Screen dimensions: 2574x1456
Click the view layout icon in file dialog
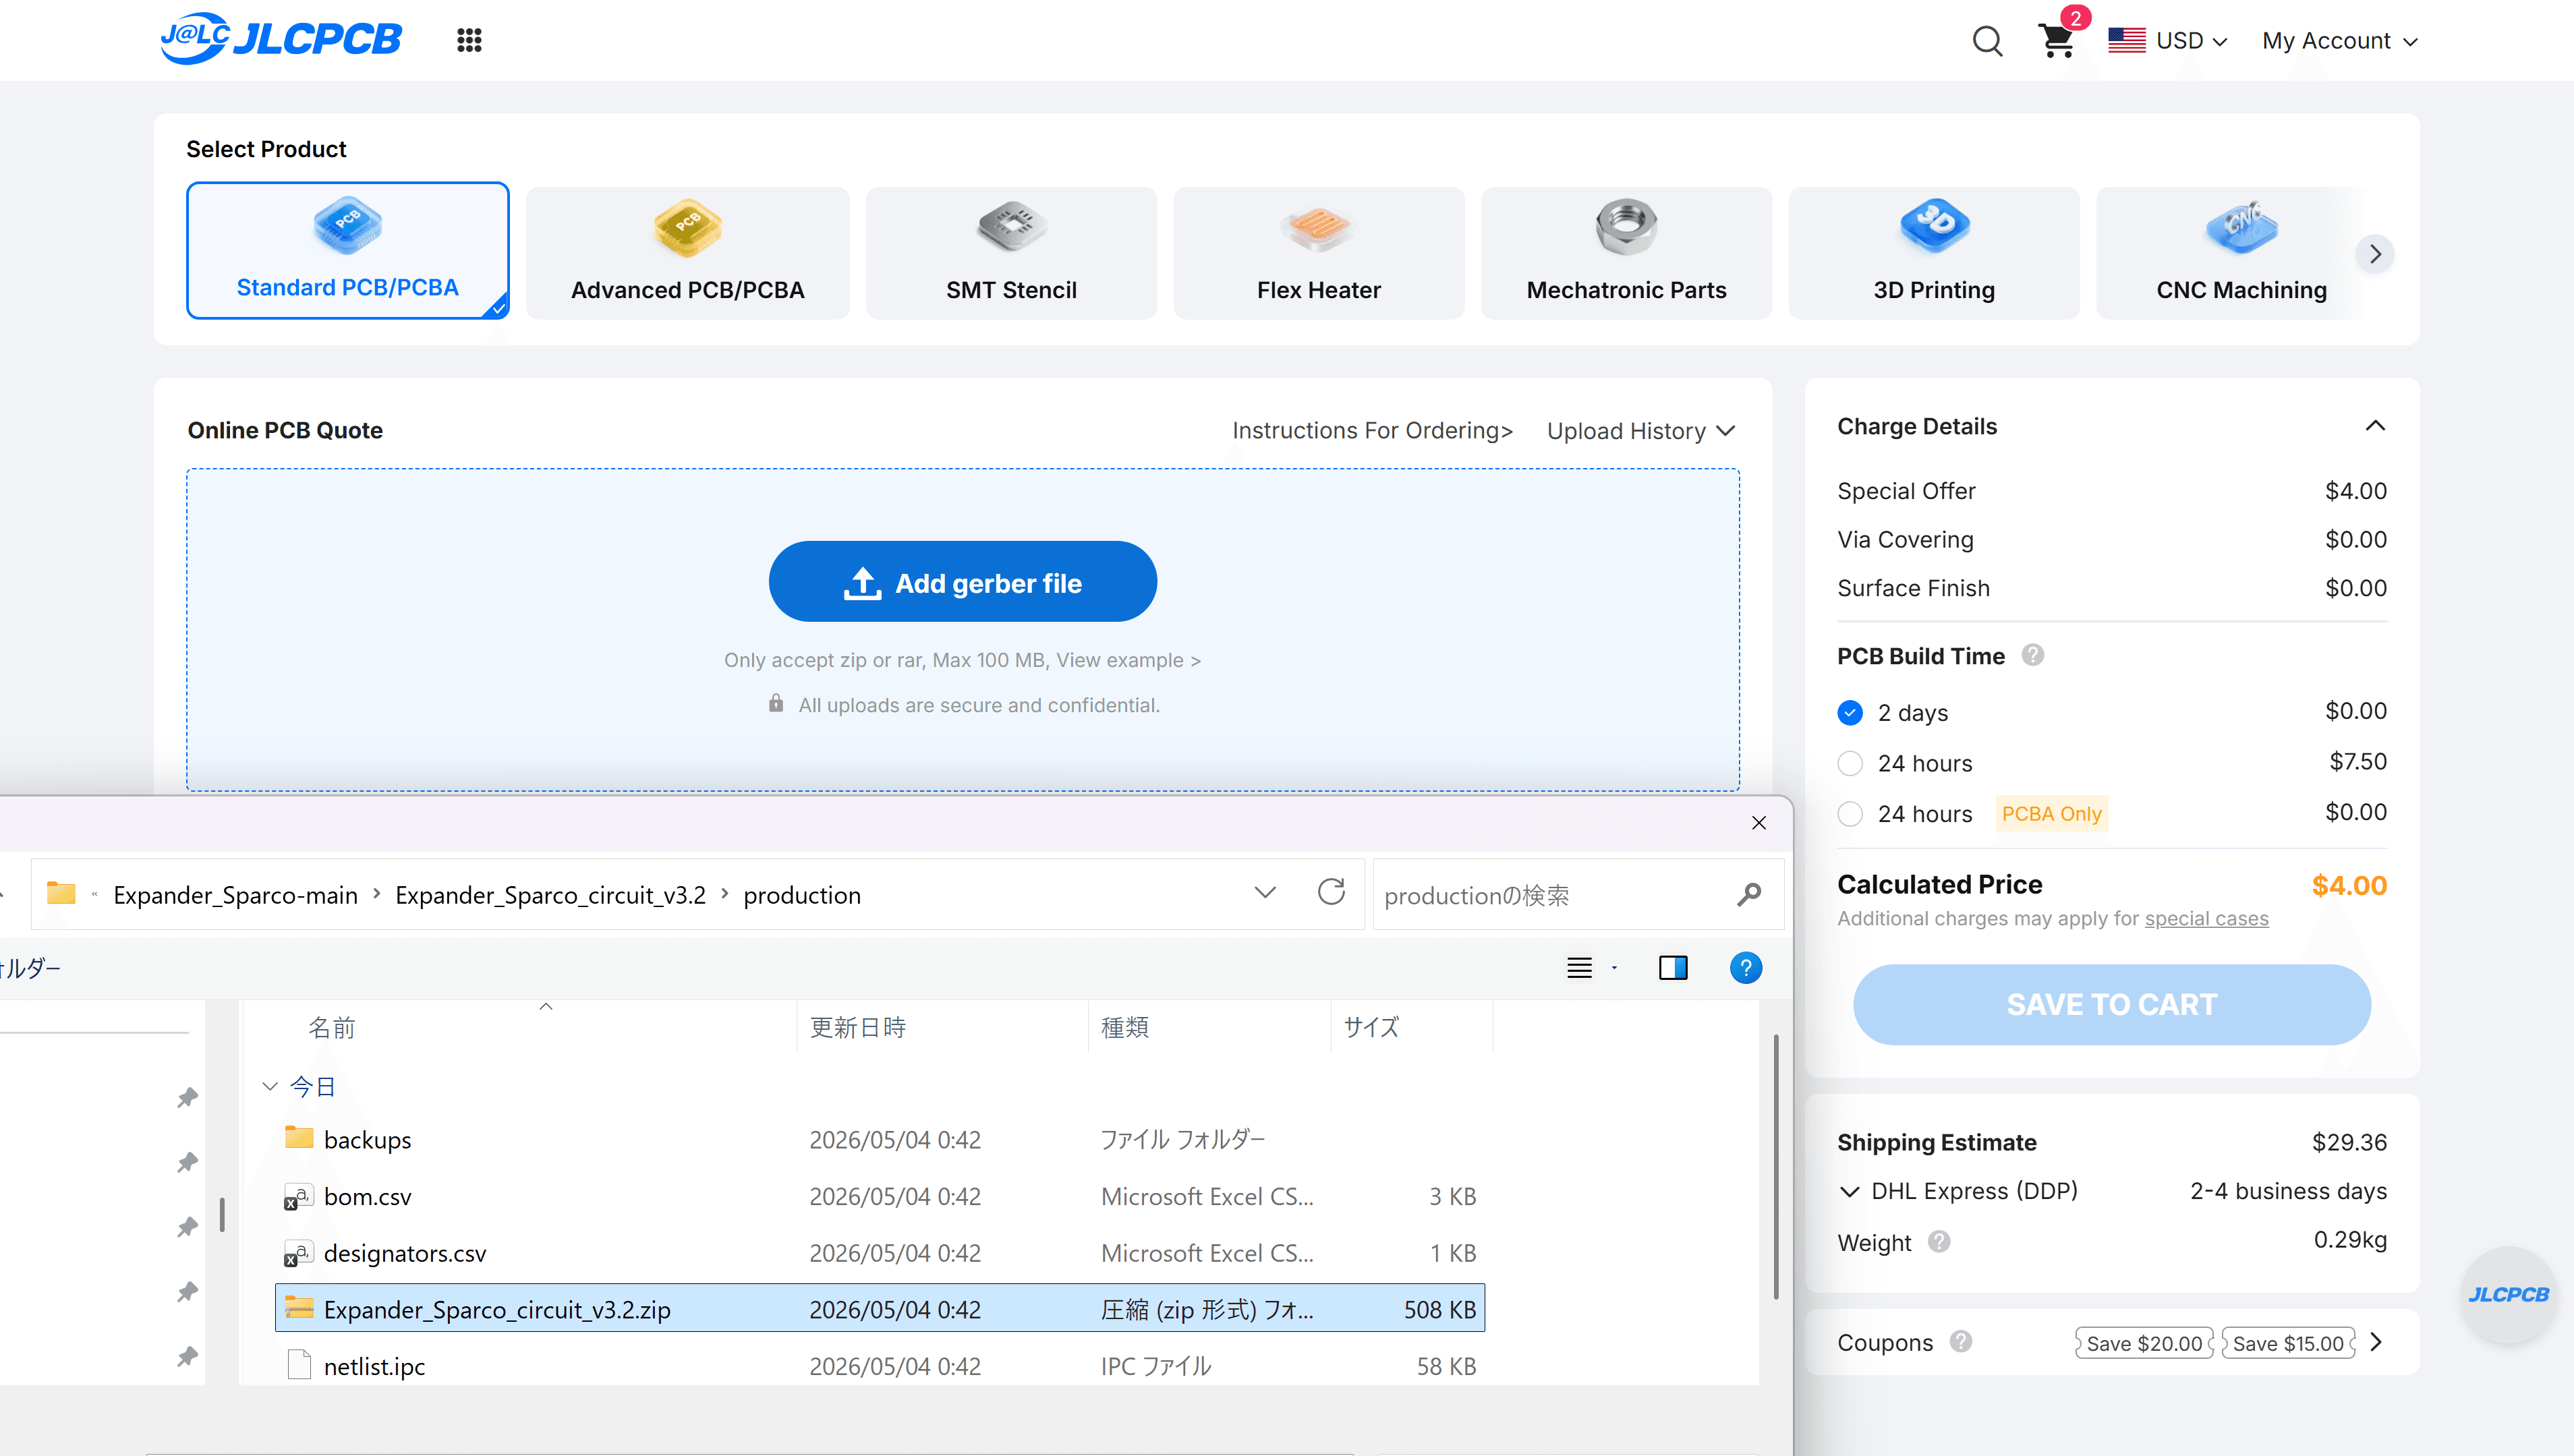(1579, 968)
